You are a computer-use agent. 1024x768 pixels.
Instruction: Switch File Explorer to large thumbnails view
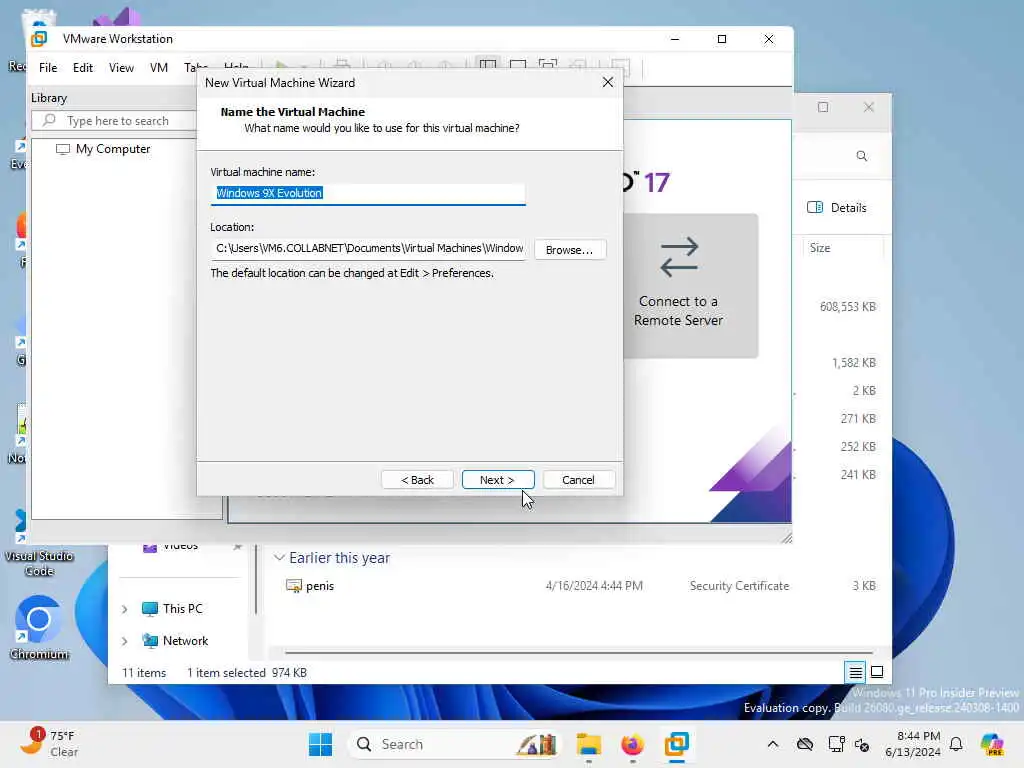click(877, 672)
